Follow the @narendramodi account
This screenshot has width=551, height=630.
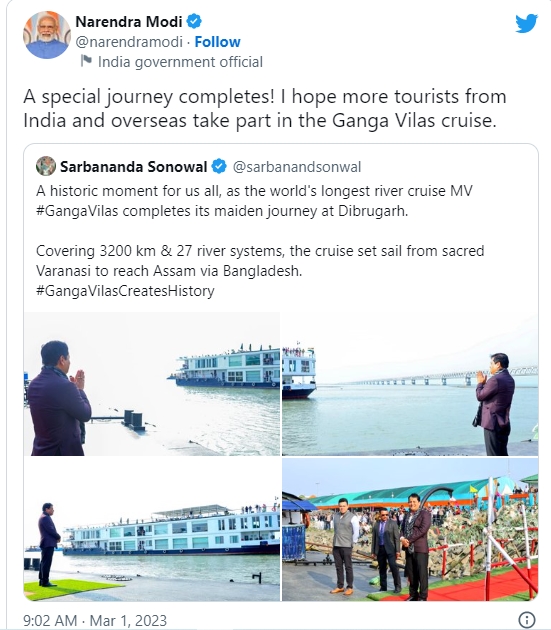pyautogui.click(x=217, y=42)
